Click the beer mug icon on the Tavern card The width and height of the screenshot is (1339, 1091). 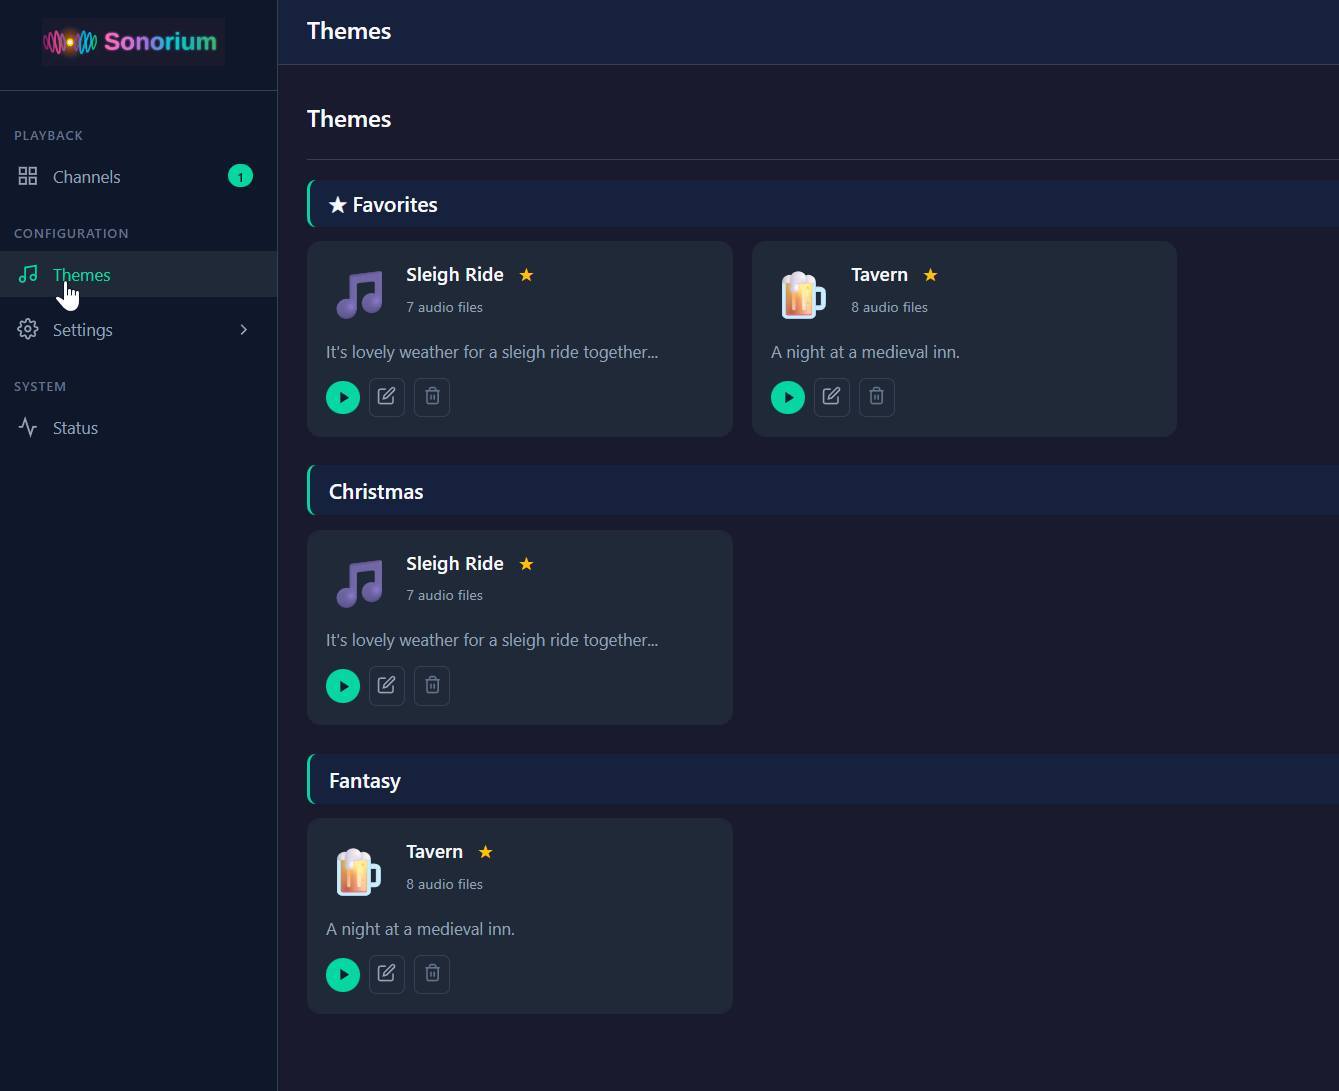click(804, 293)
